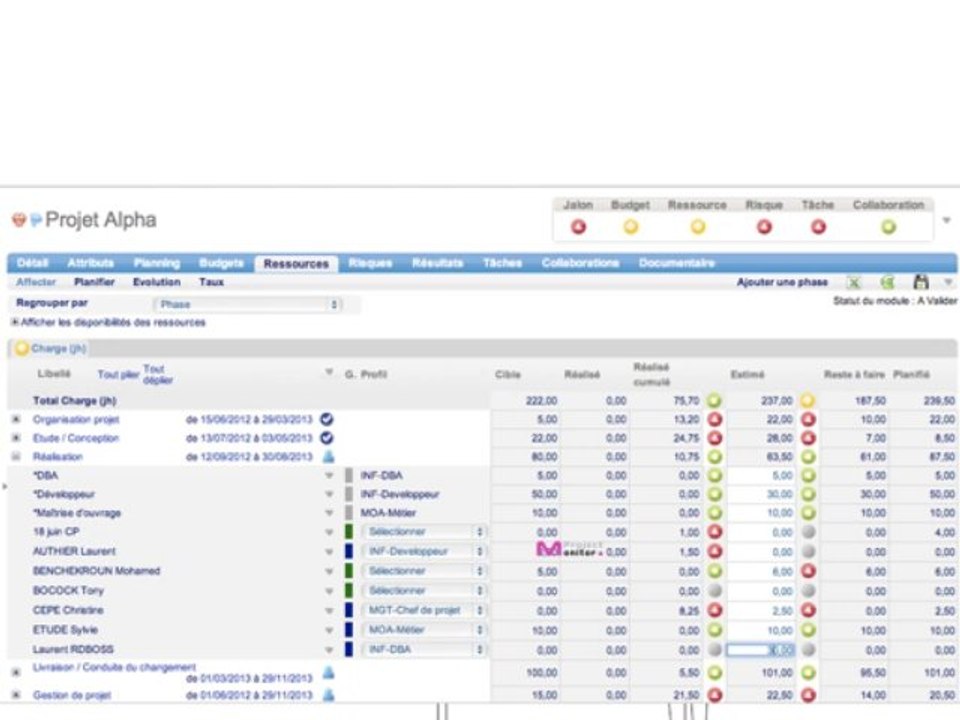Select the Evolution sub-tab
The height and width of the screenshot is (720, 960).
(157, 282)
